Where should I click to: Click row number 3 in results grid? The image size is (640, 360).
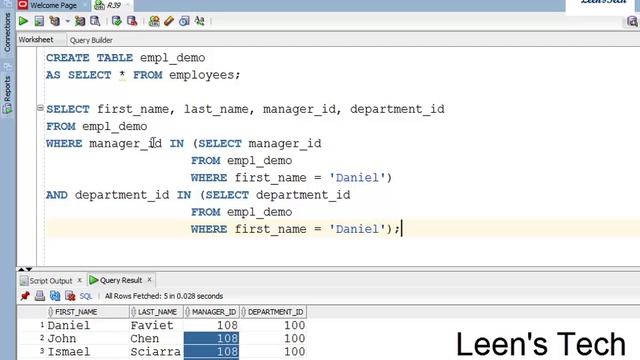[x=42, y=351]
